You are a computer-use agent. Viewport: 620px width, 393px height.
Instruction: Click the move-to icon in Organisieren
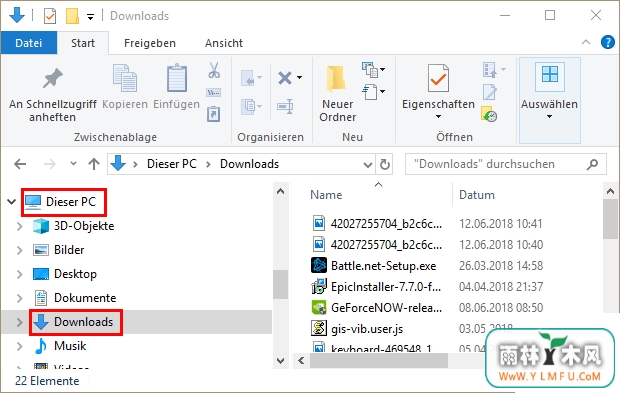coord(248,78)
